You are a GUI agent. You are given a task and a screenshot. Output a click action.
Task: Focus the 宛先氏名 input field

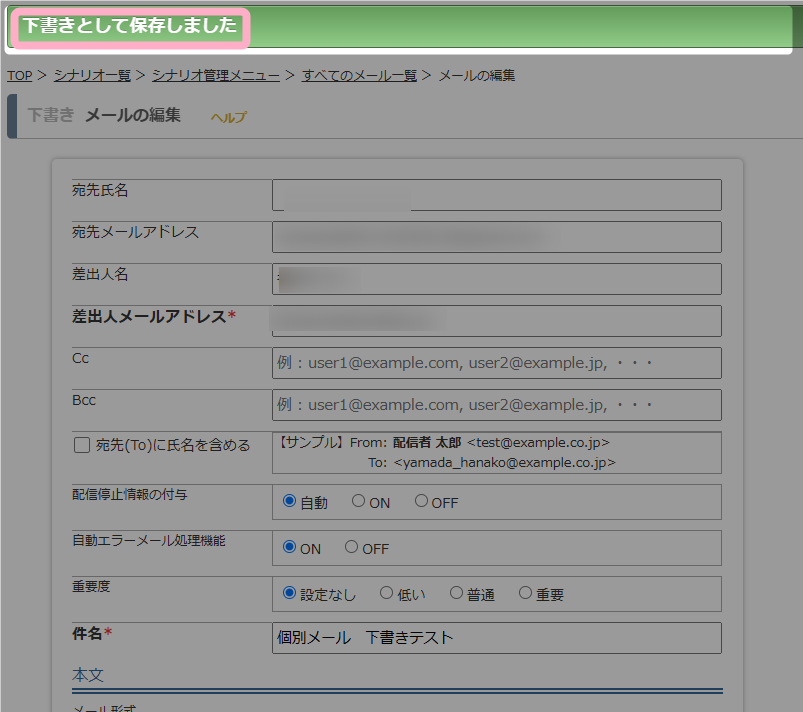497,195
